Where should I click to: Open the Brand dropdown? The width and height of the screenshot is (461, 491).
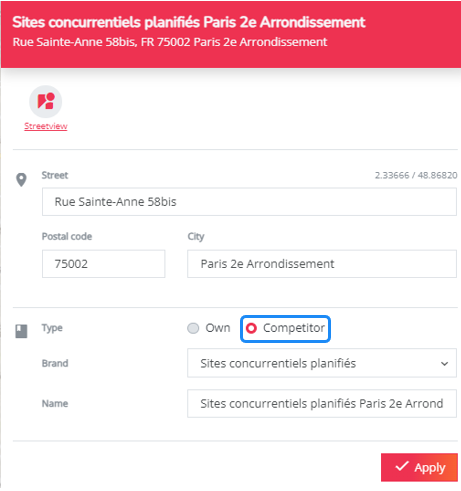322,363
